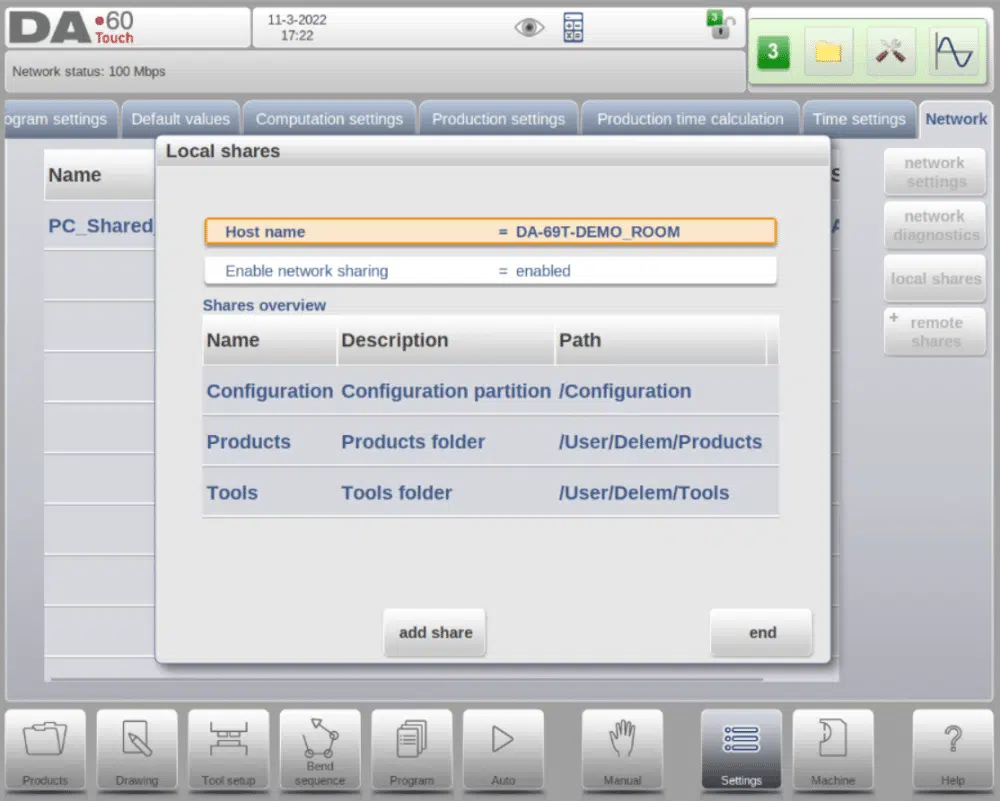Click the crossed tools wrench icon

click(x=890, y=52)
